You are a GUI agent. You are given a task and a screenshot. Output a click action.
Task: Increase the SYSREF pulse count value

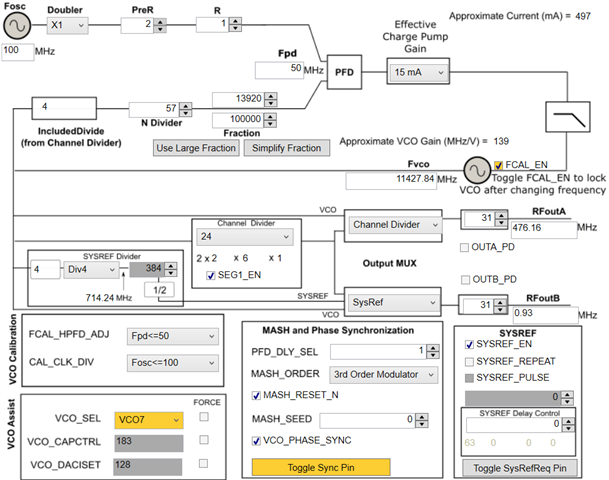click(x=568, y=395)
